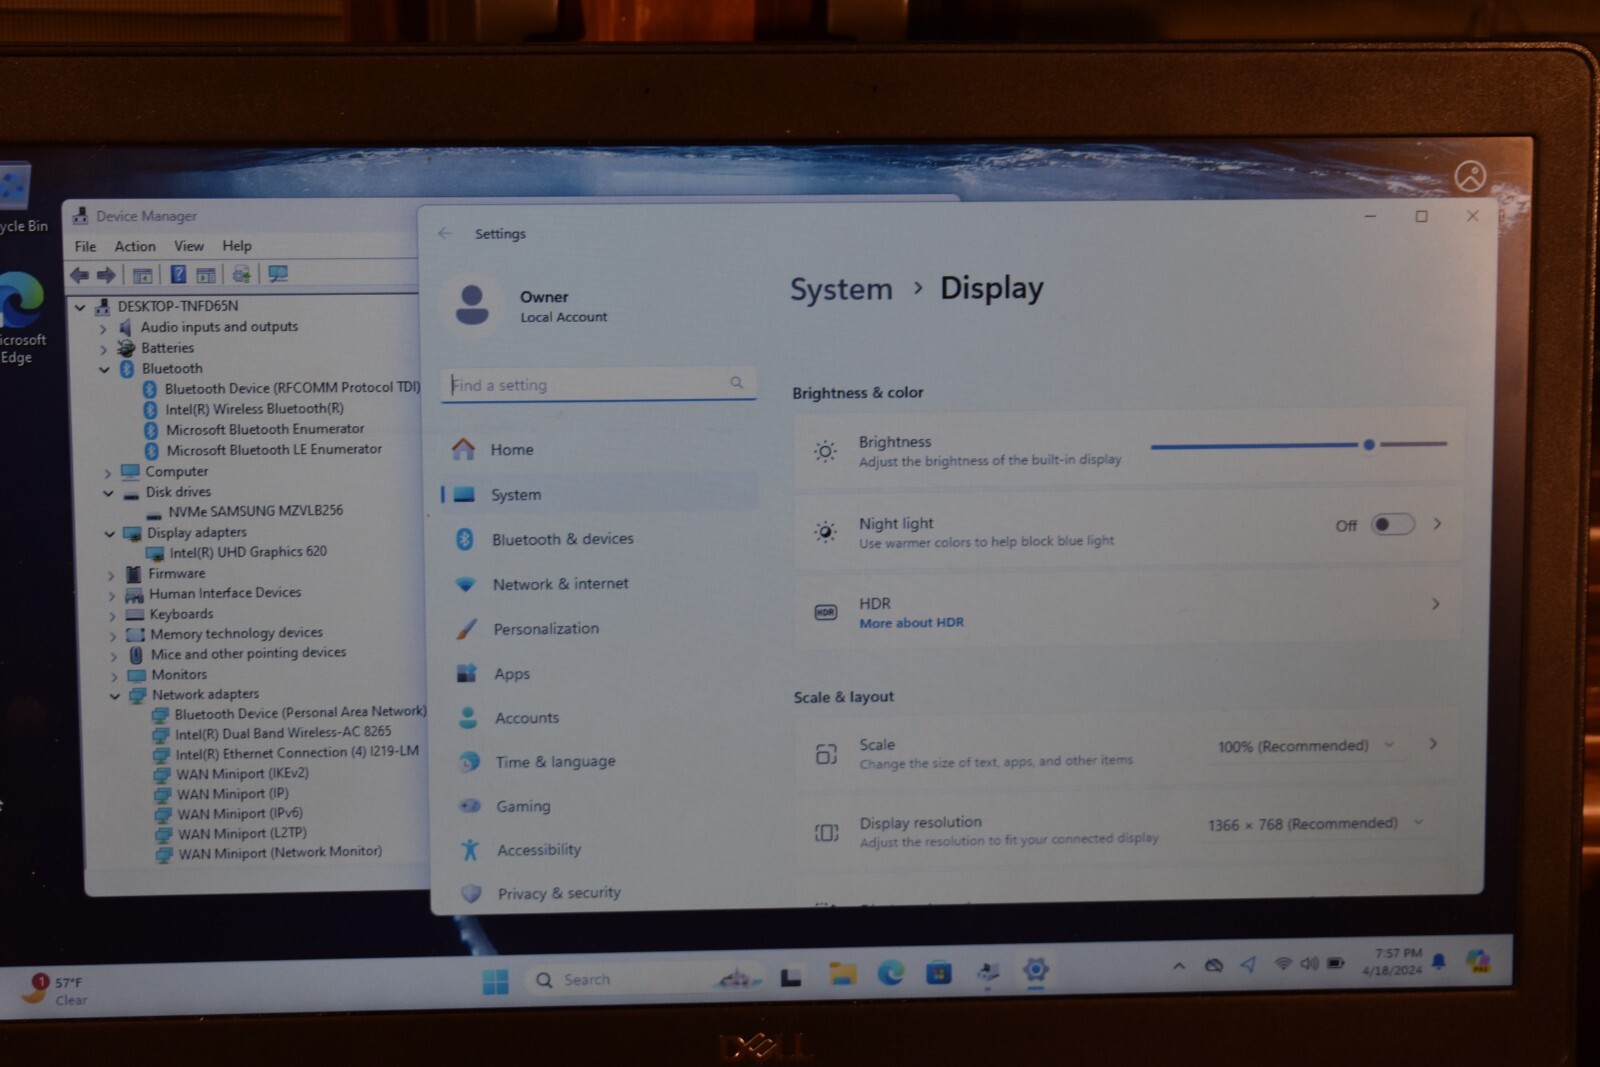Click the Forward arrow in Device Manager toolbar
1600x1067 pixels.
[105, 275]
